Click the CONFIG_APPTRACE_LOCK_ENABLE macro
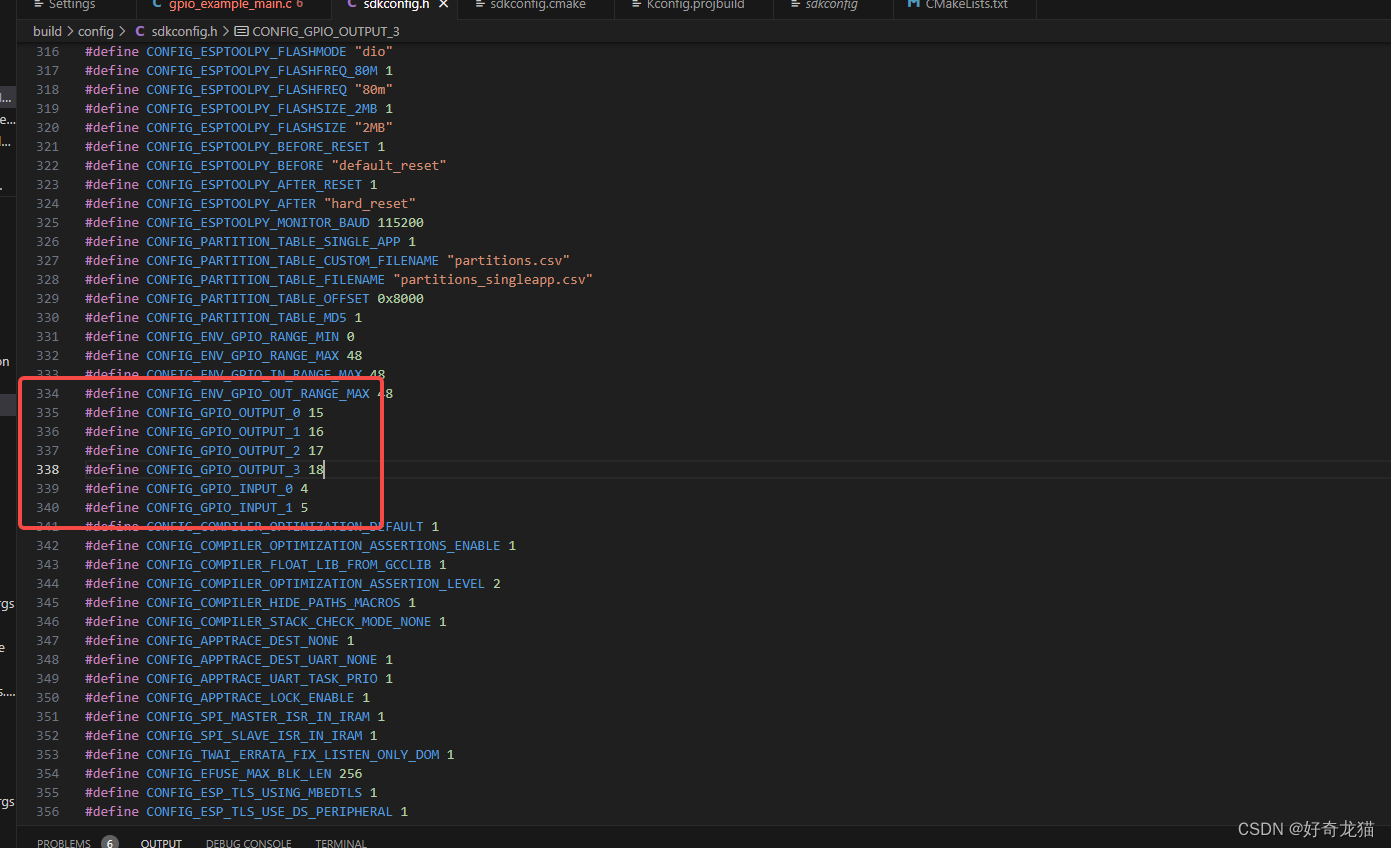The height and width of the screenshot is (848, 1391). tap(250, 697)
